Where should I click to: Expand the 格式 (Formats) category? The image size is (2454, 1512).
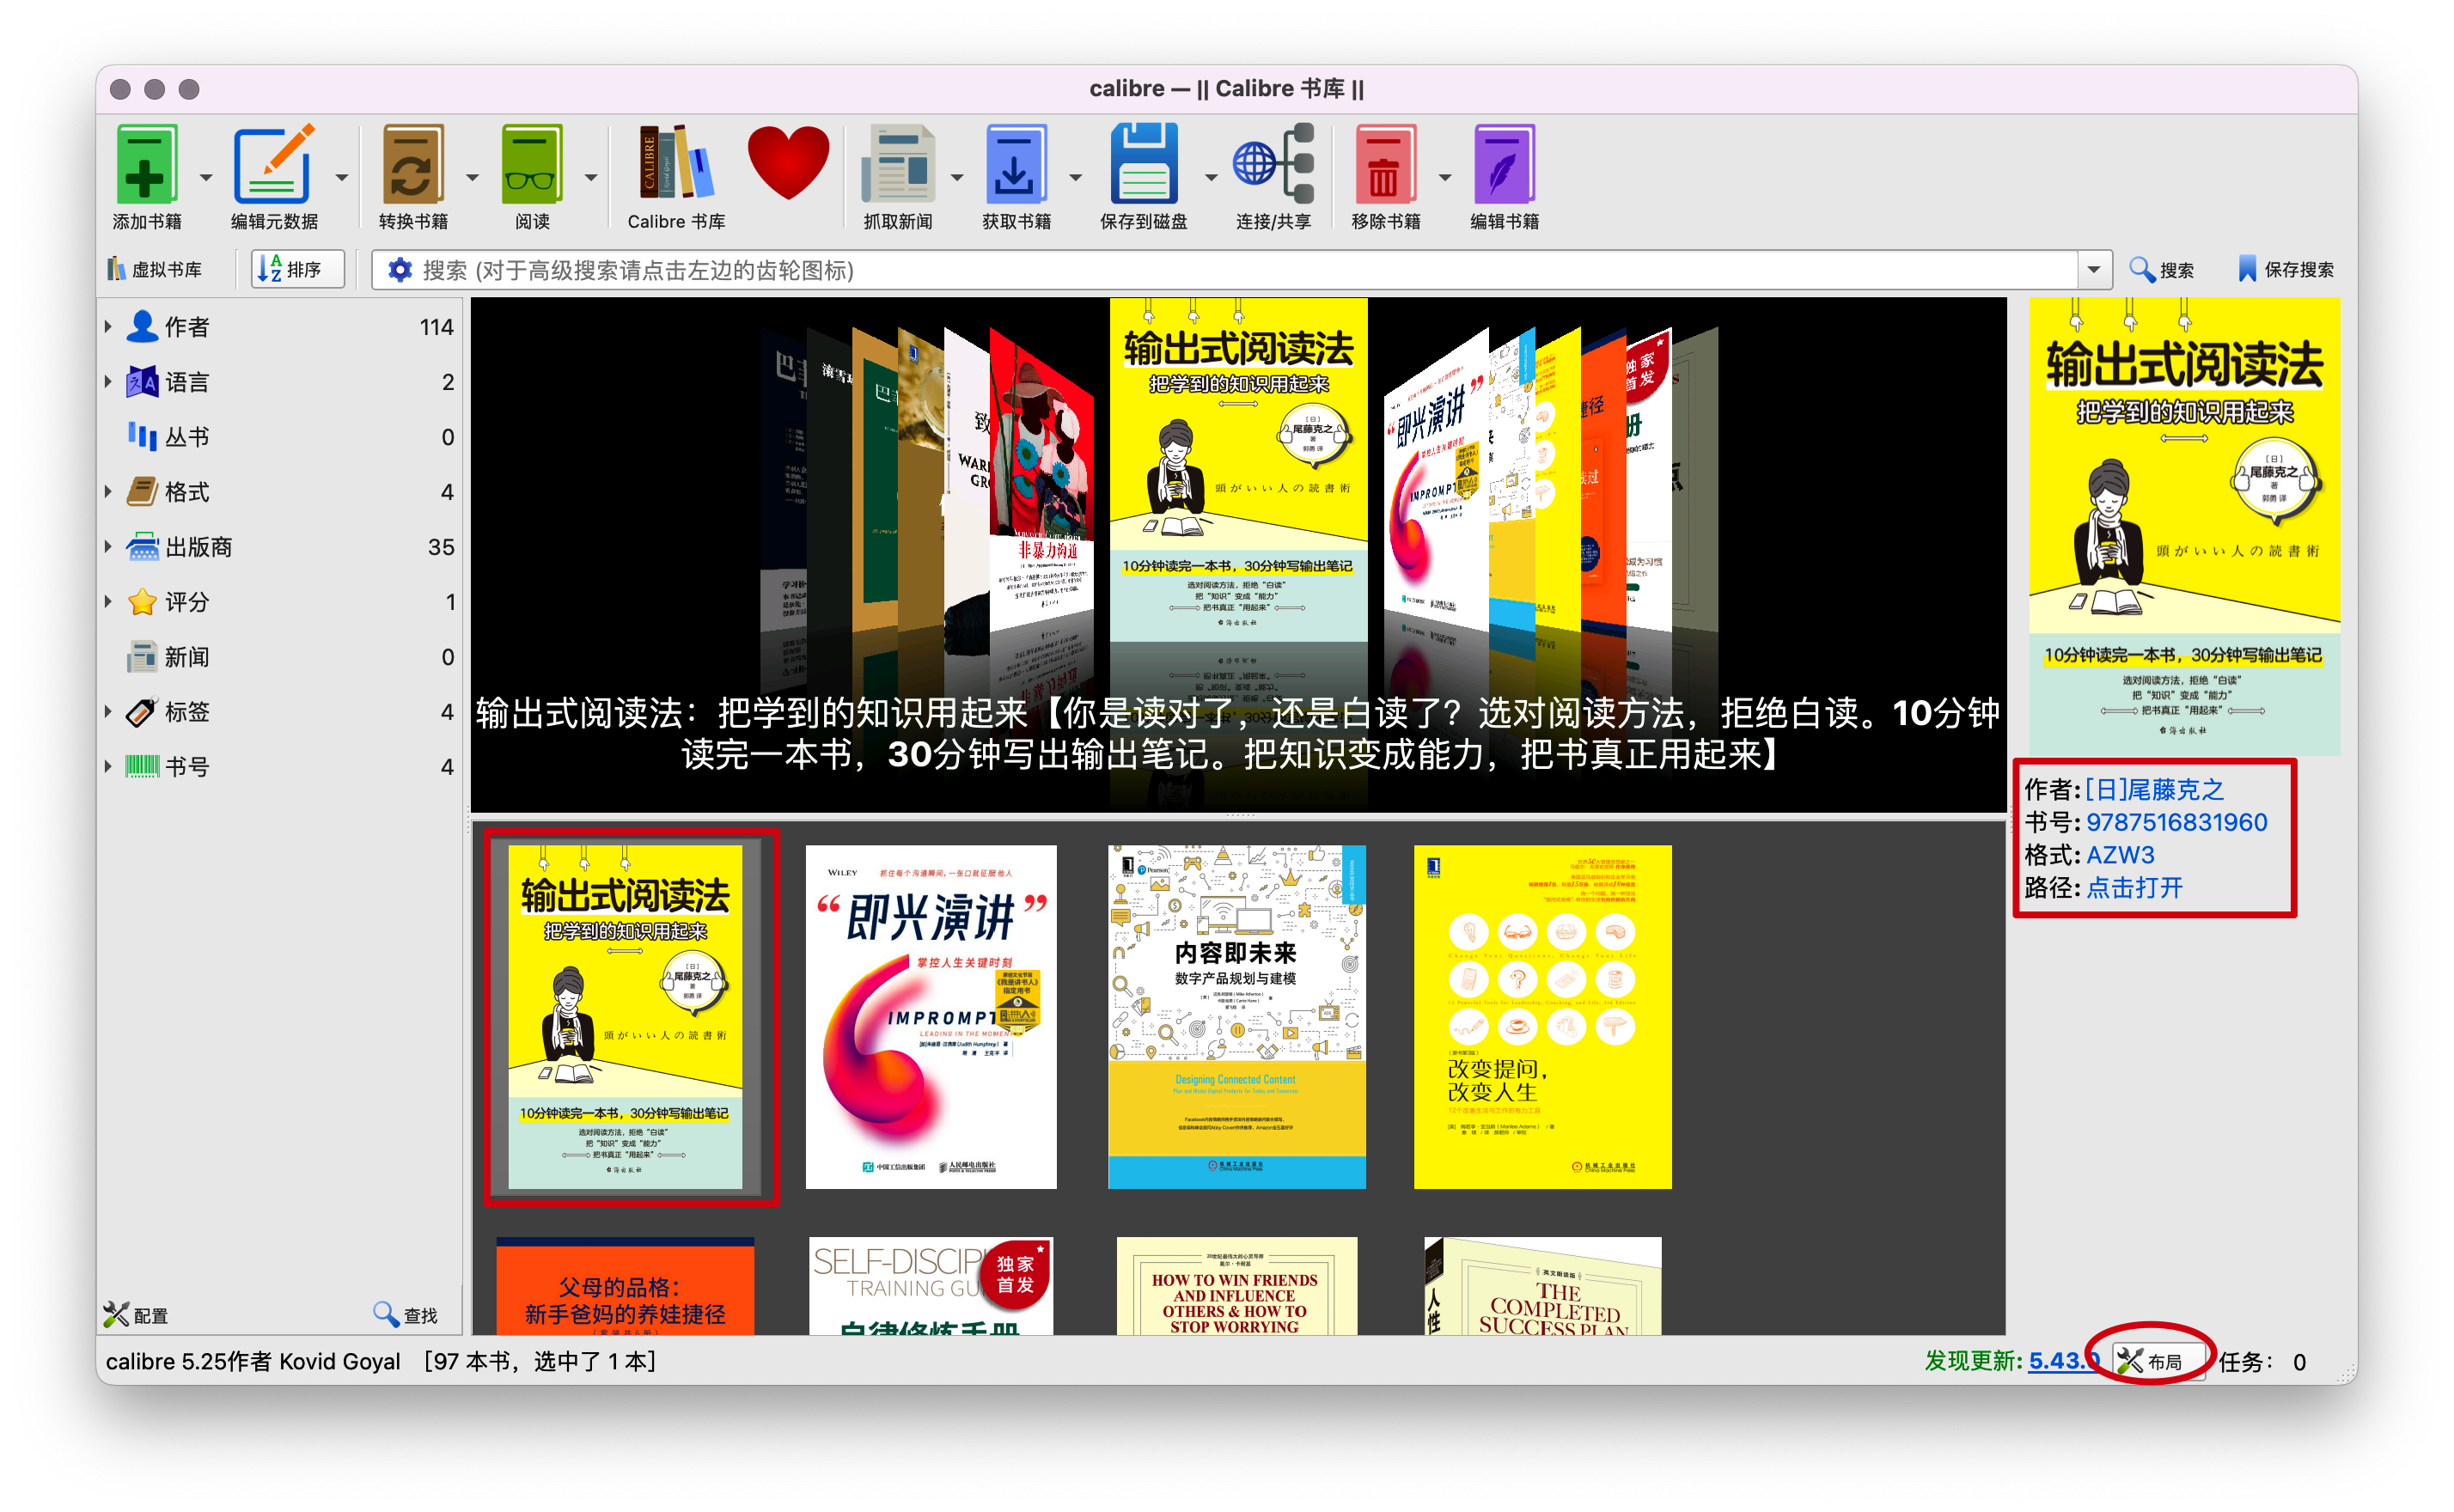[x=108, y=491]
